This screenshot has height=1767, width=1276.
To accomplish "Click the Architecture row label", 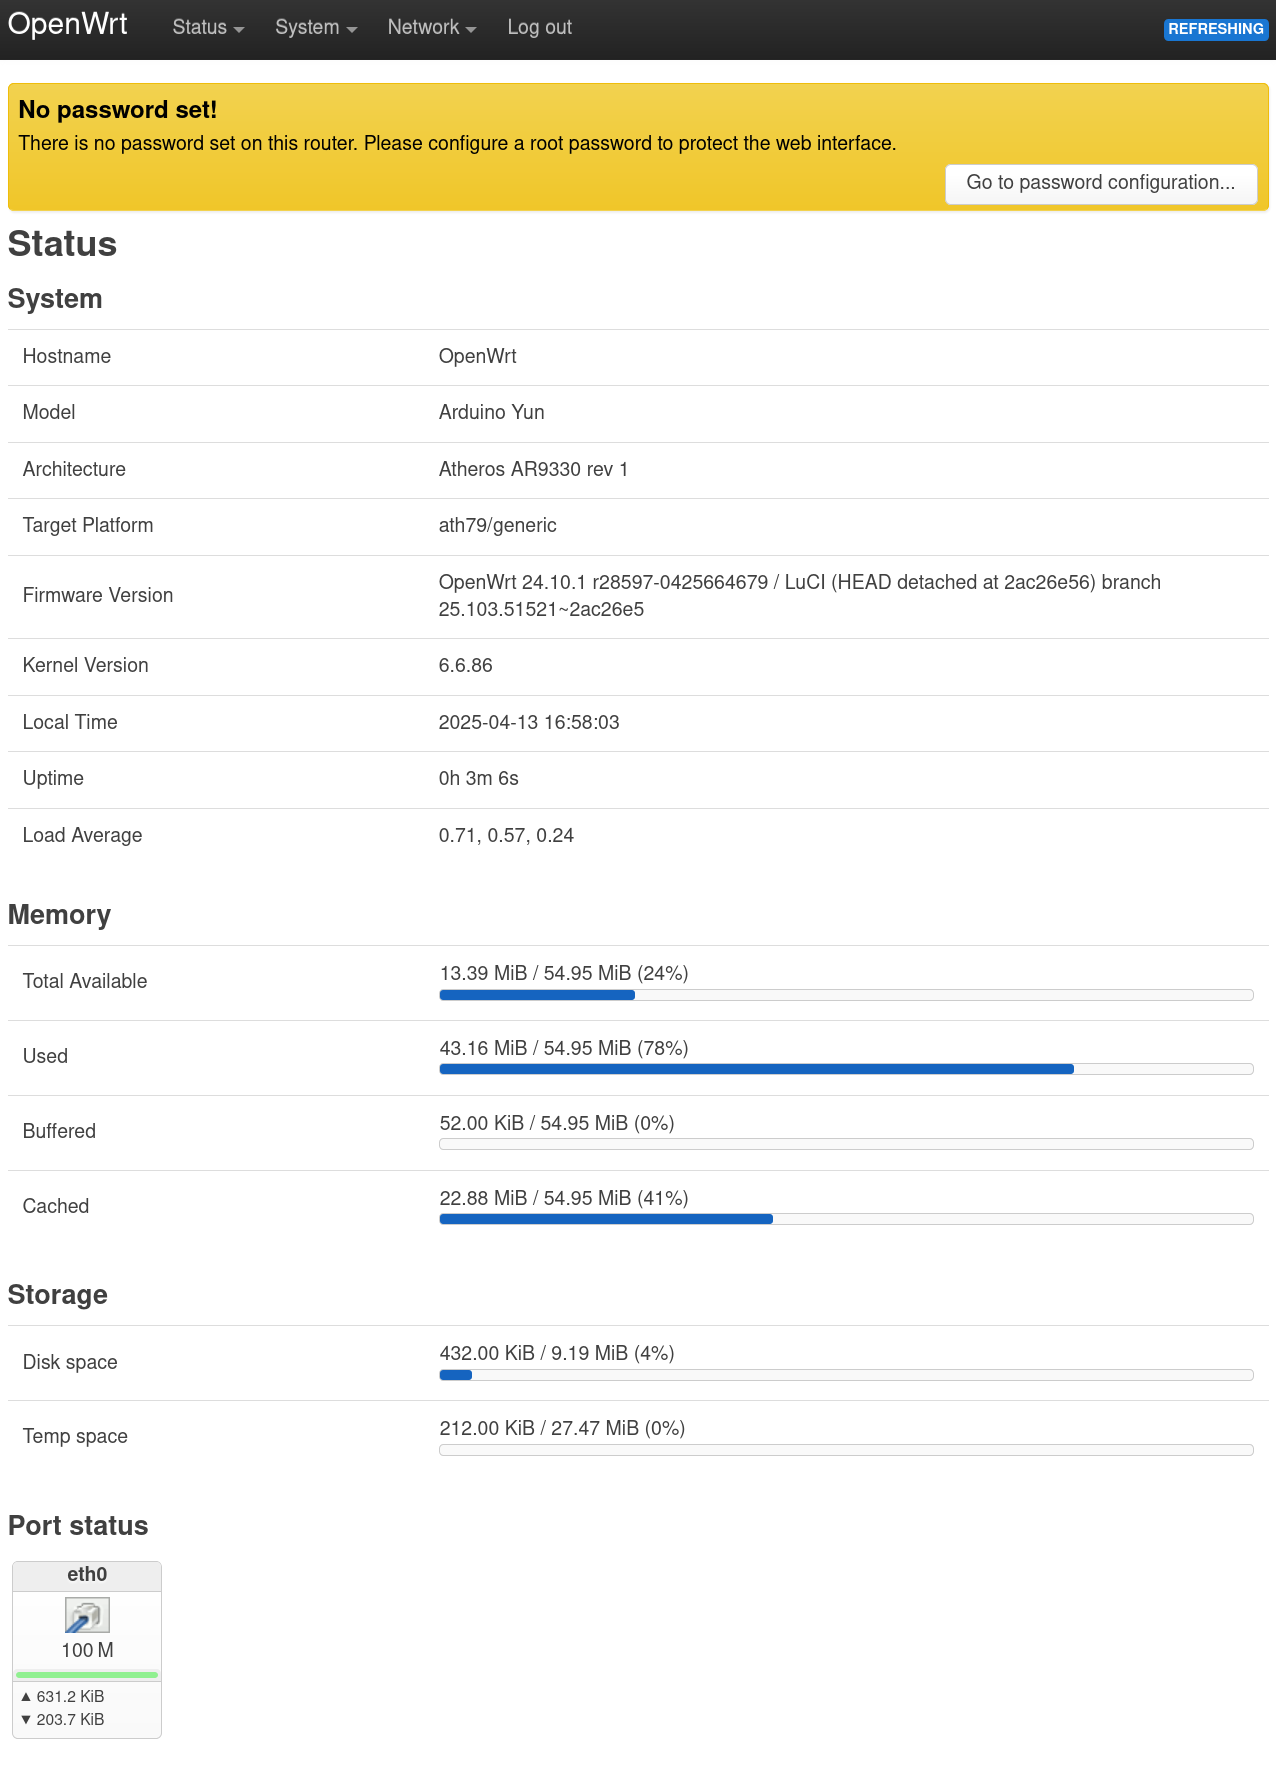I will [74, 470].
